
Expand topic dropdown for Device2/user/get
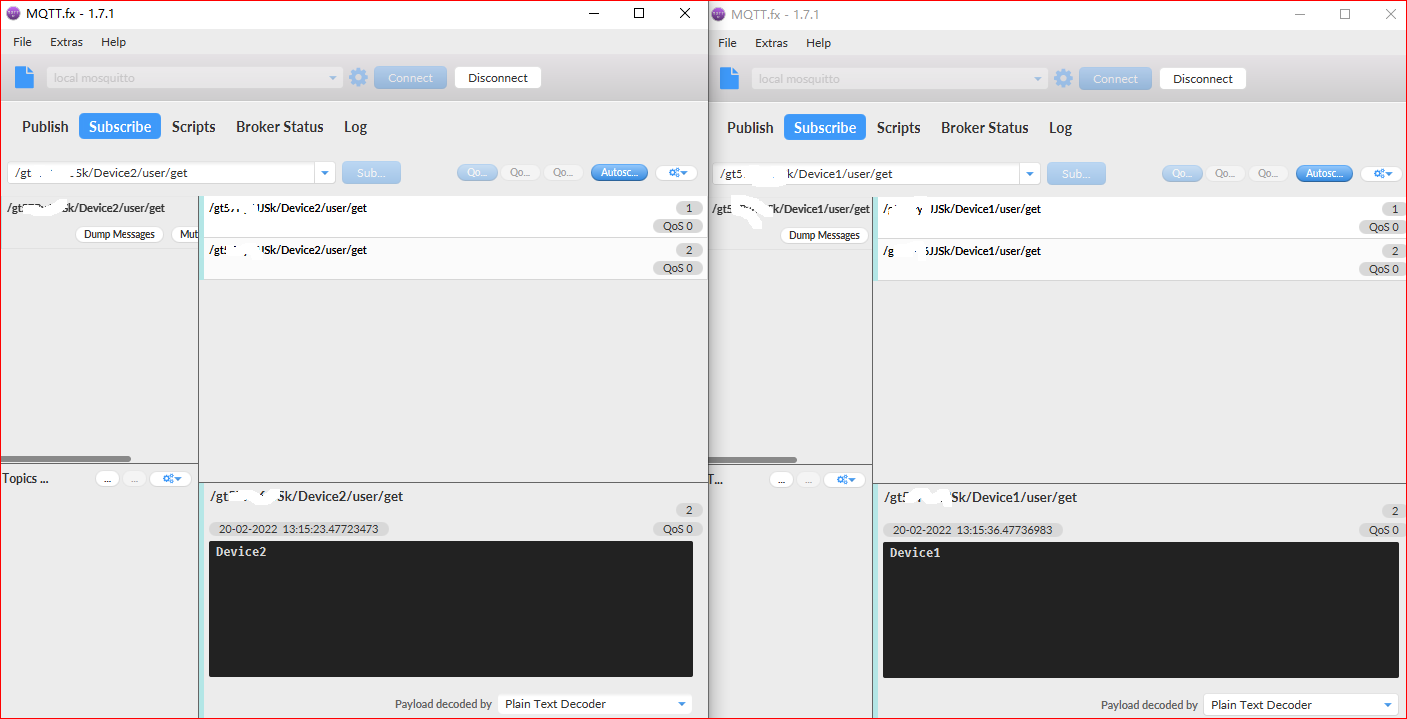click(x=325, y=173)
